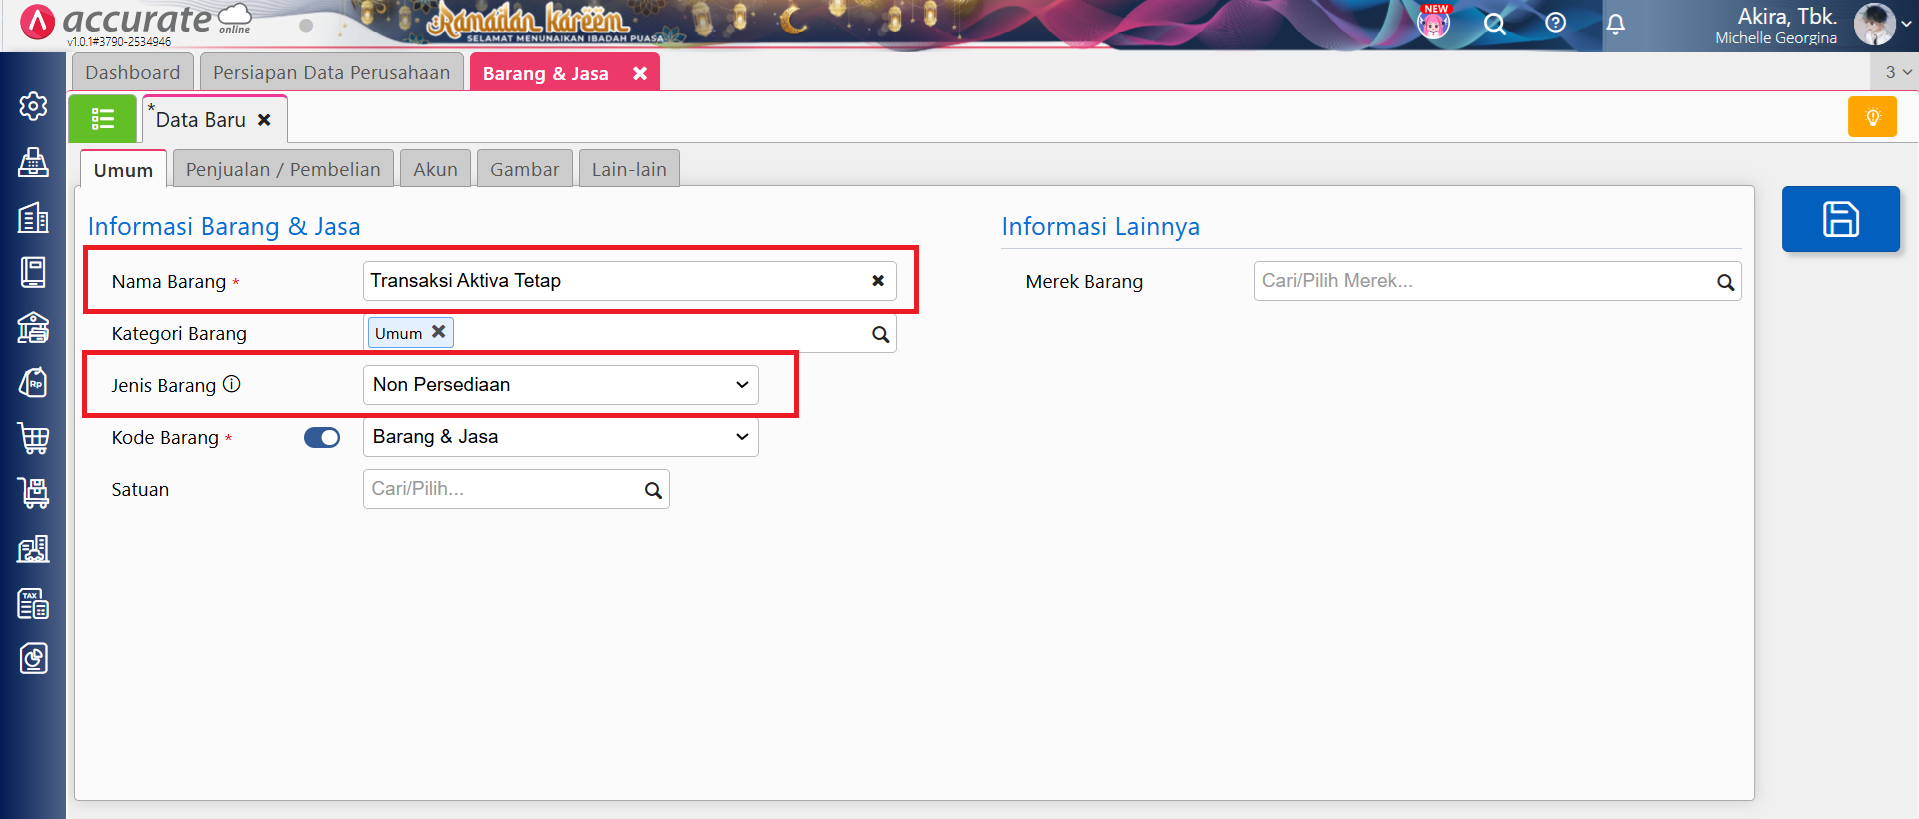
Task: Click the notification bell icon
Action: [x=1615, y=24]
